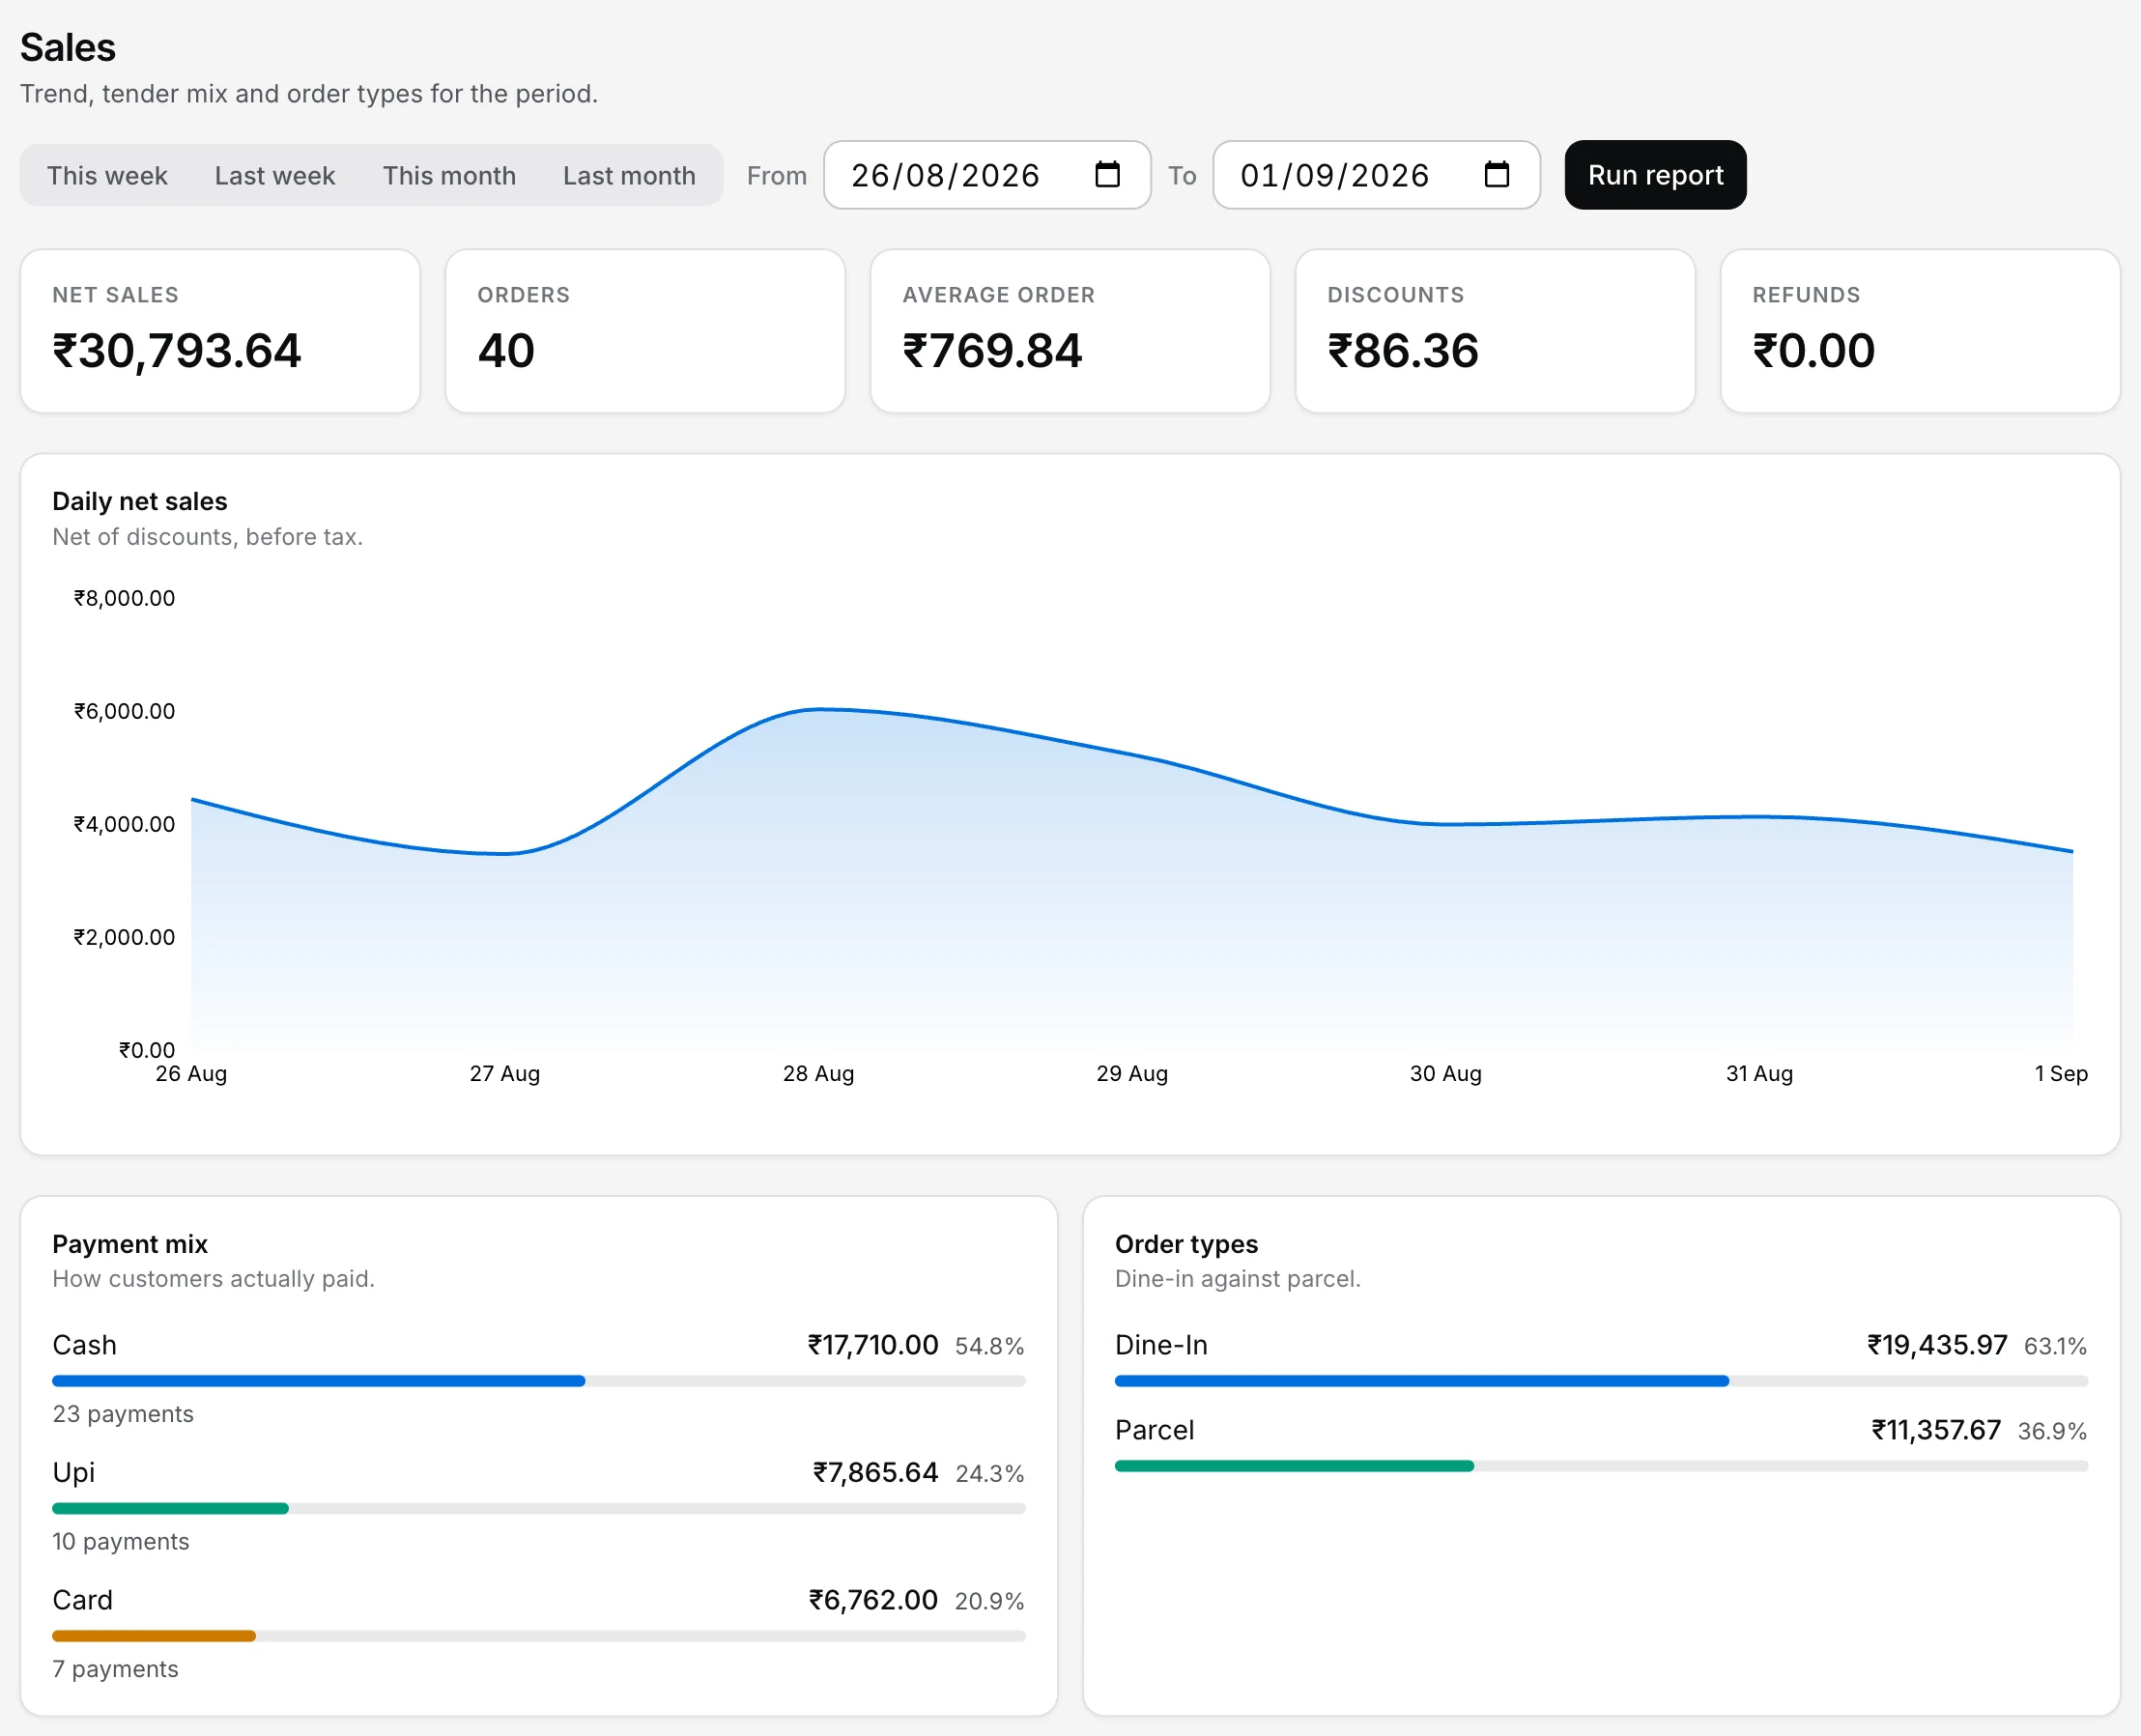Click the 30 Aug axis label
2141x1736 pixels.
[1446, 1073]
